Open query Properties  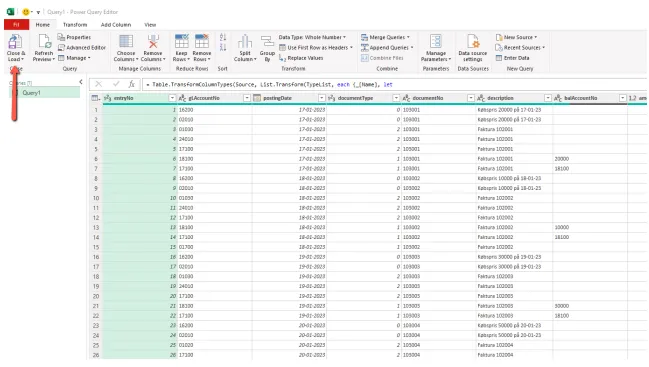[74, 37]
